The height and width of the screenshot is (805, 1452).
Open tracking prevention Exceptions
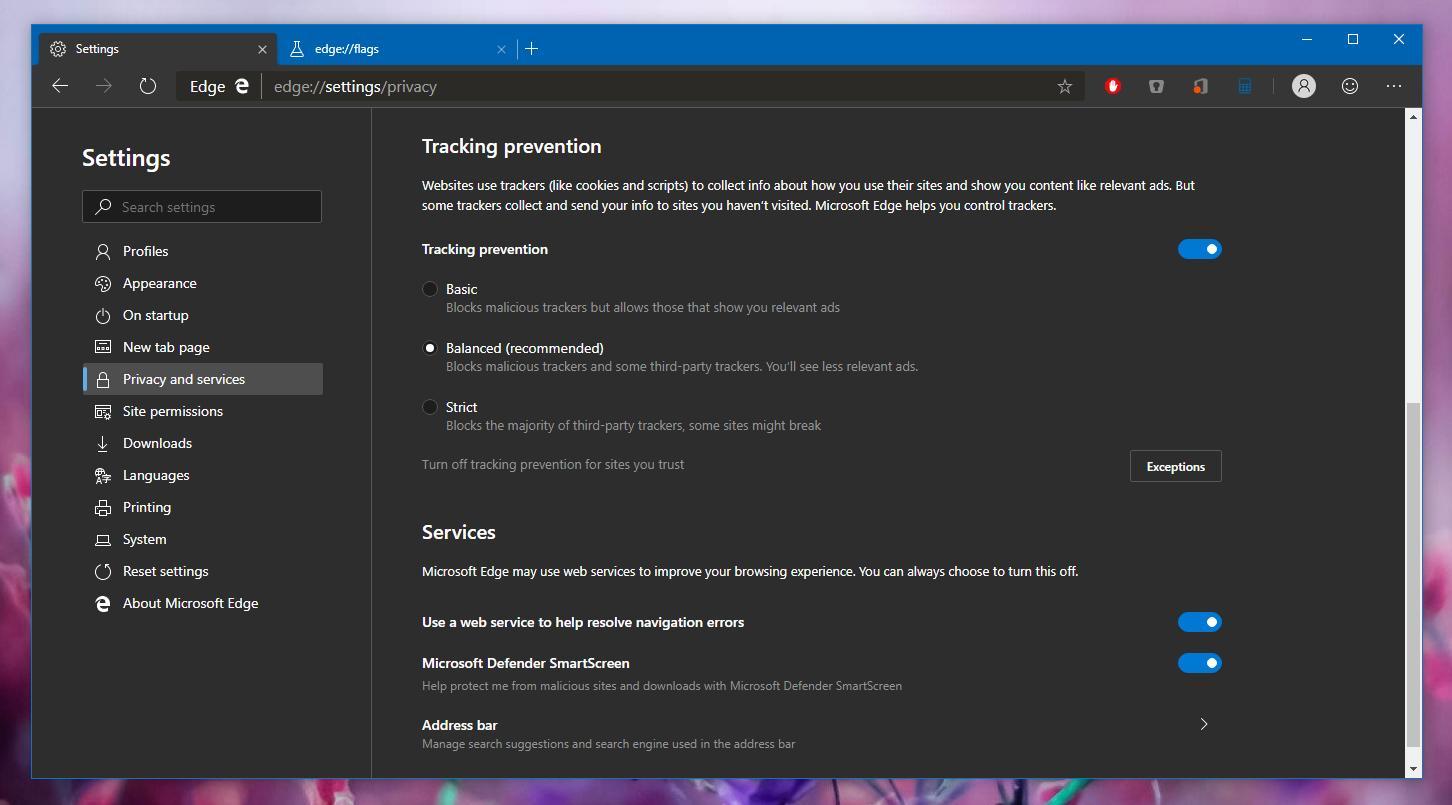[1175, 466]
